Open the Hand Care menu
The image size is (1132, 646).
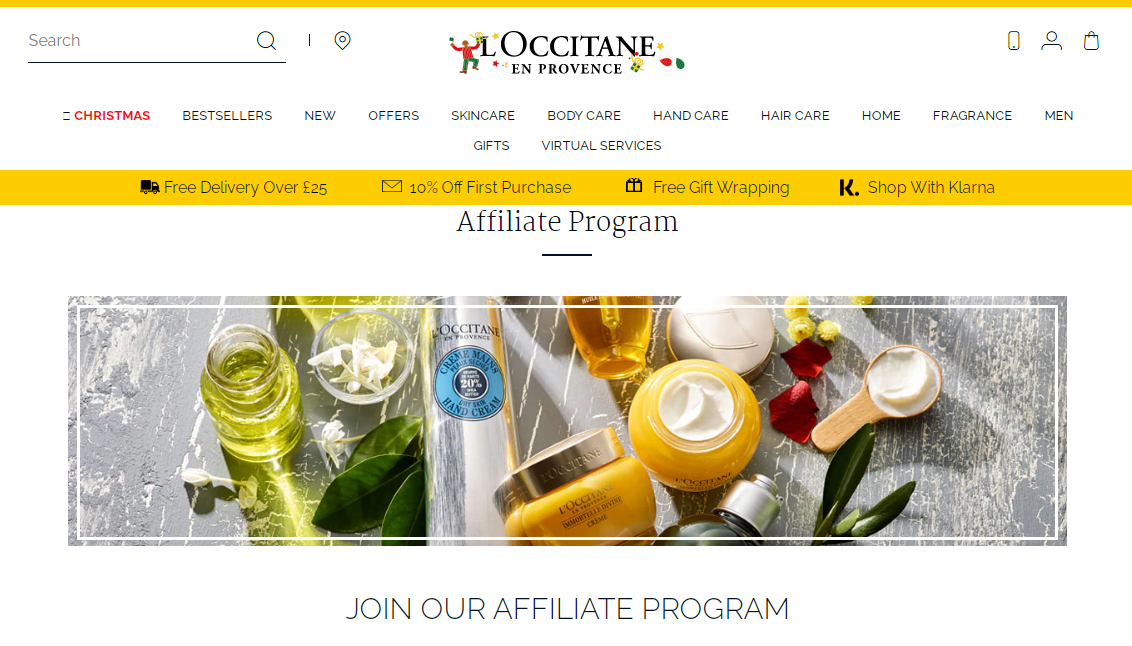coord(690,115)
